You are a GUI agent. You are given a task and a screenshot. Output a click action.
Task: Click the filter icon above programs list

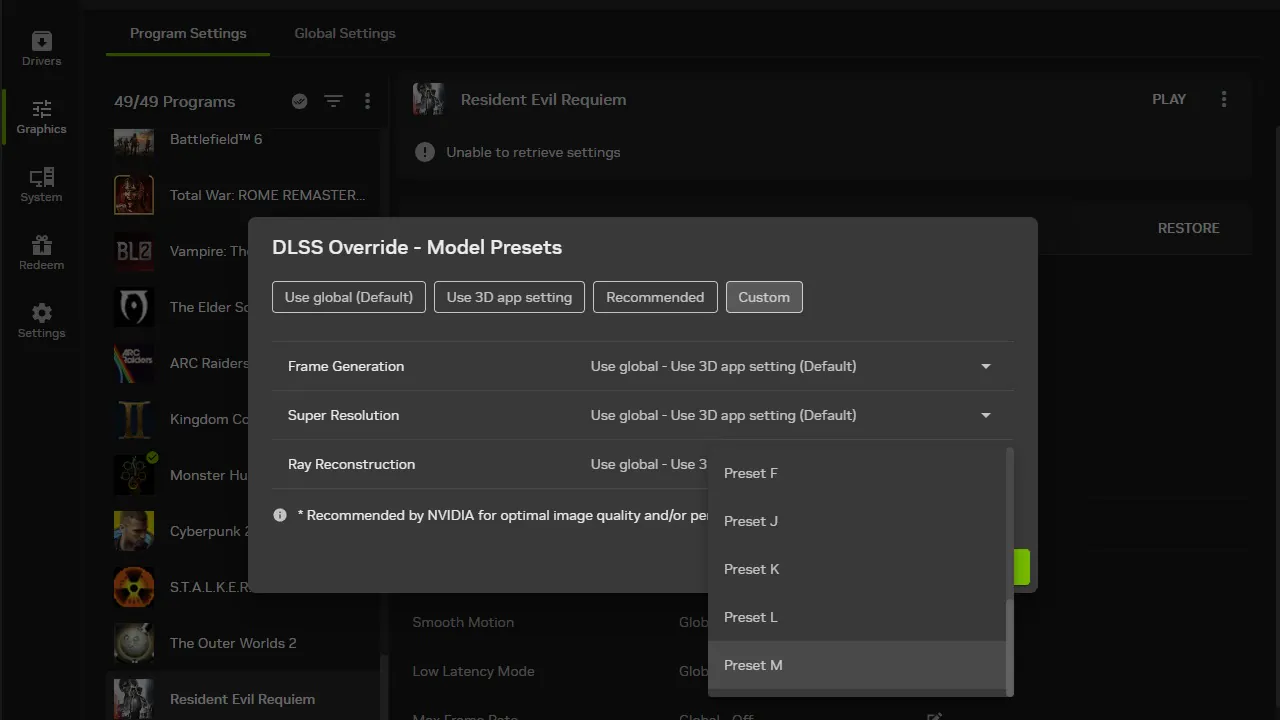pos(333,101)
